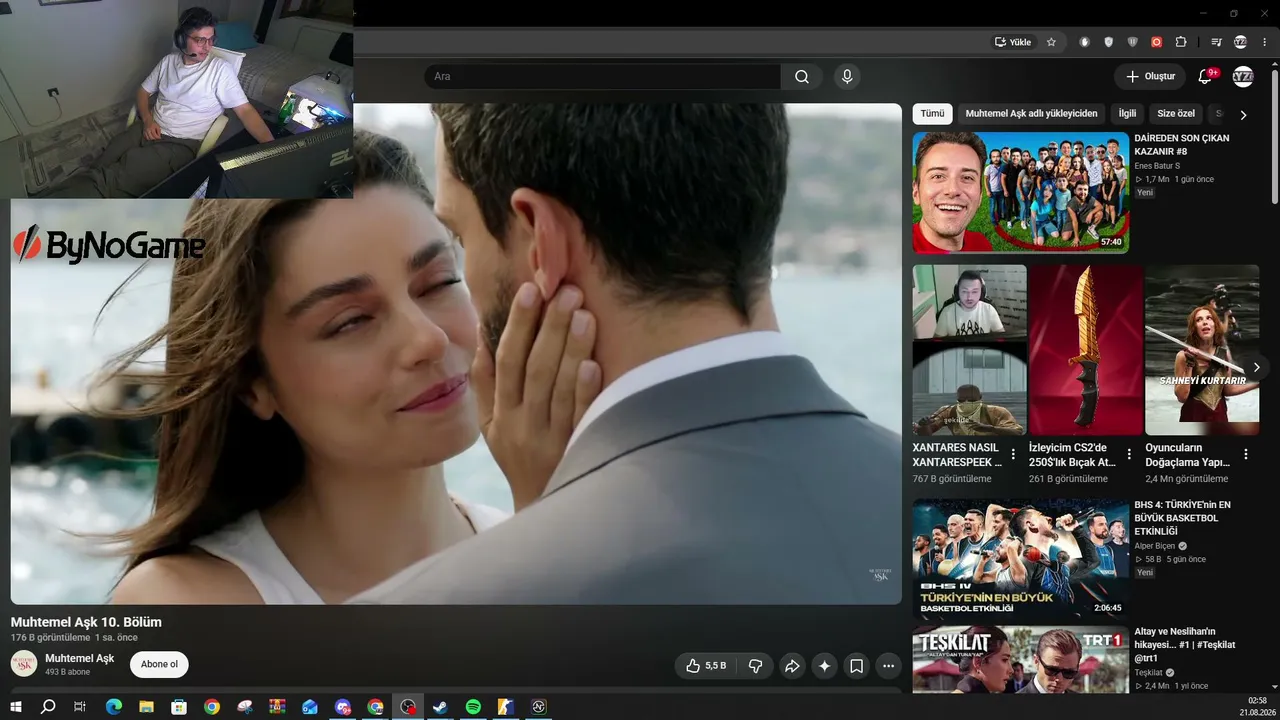Click the Ara search input field

(602, 77)
